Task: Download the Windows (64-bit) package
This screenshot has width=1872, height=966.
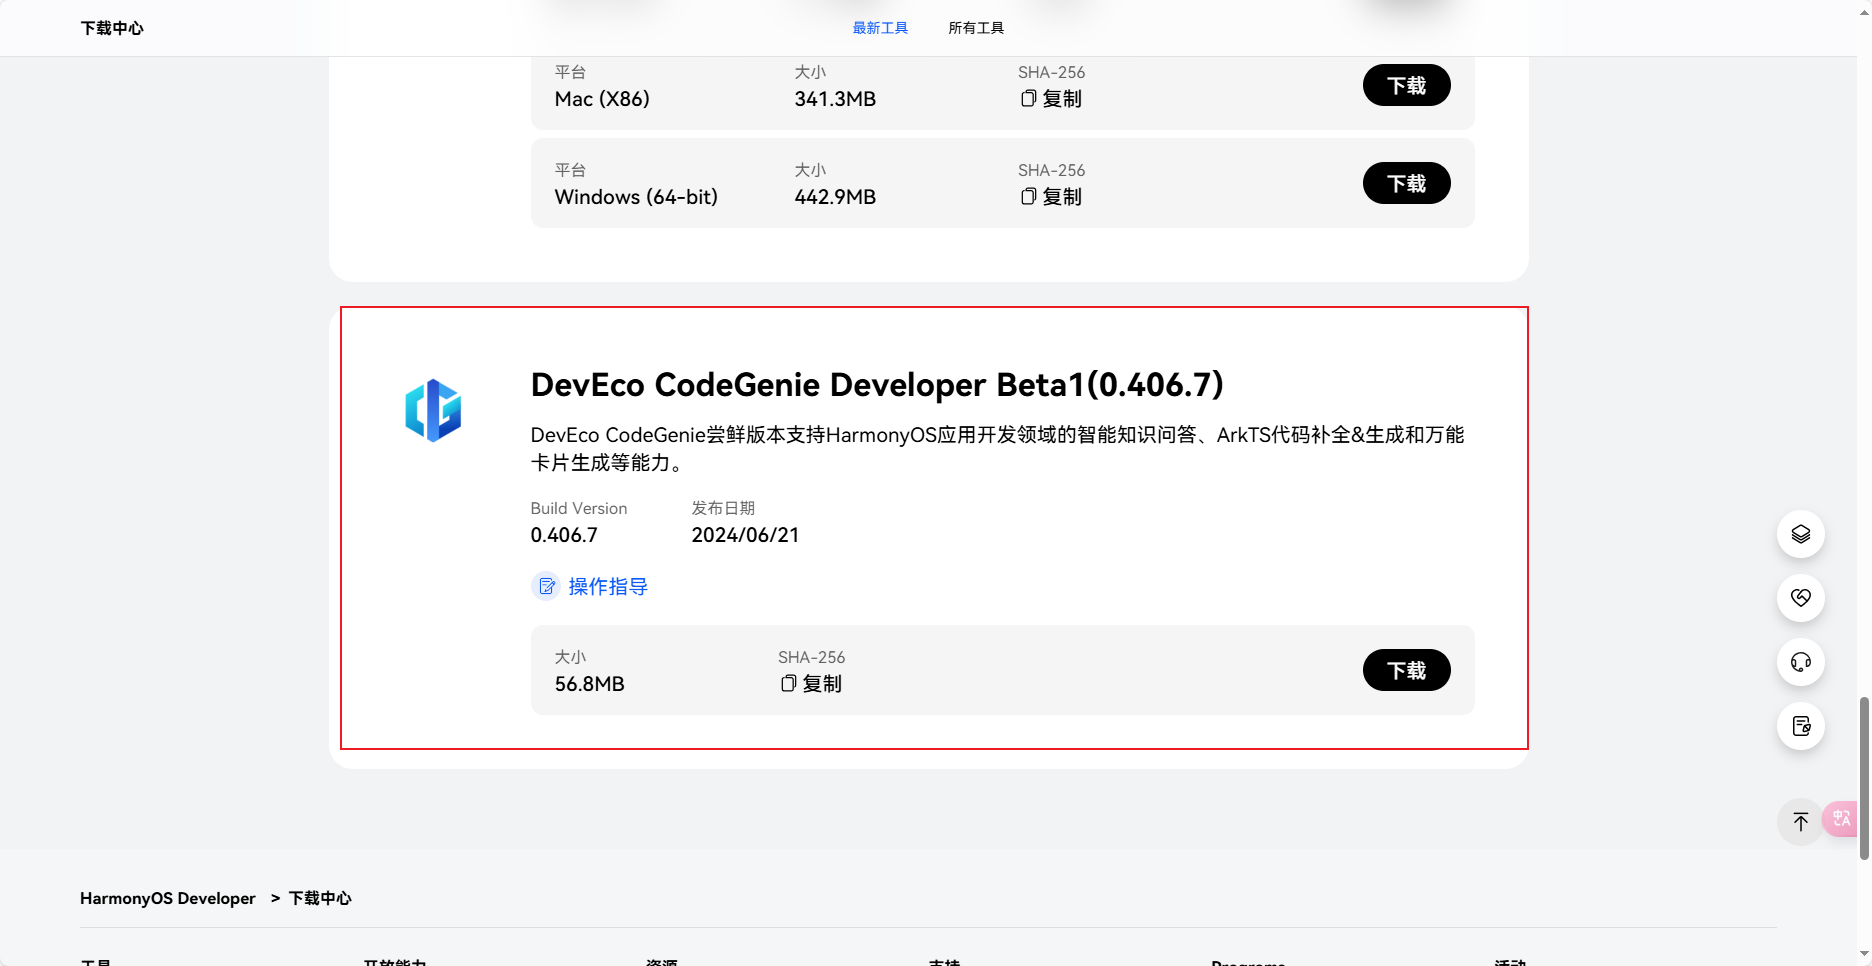Action: [1406, 183]
